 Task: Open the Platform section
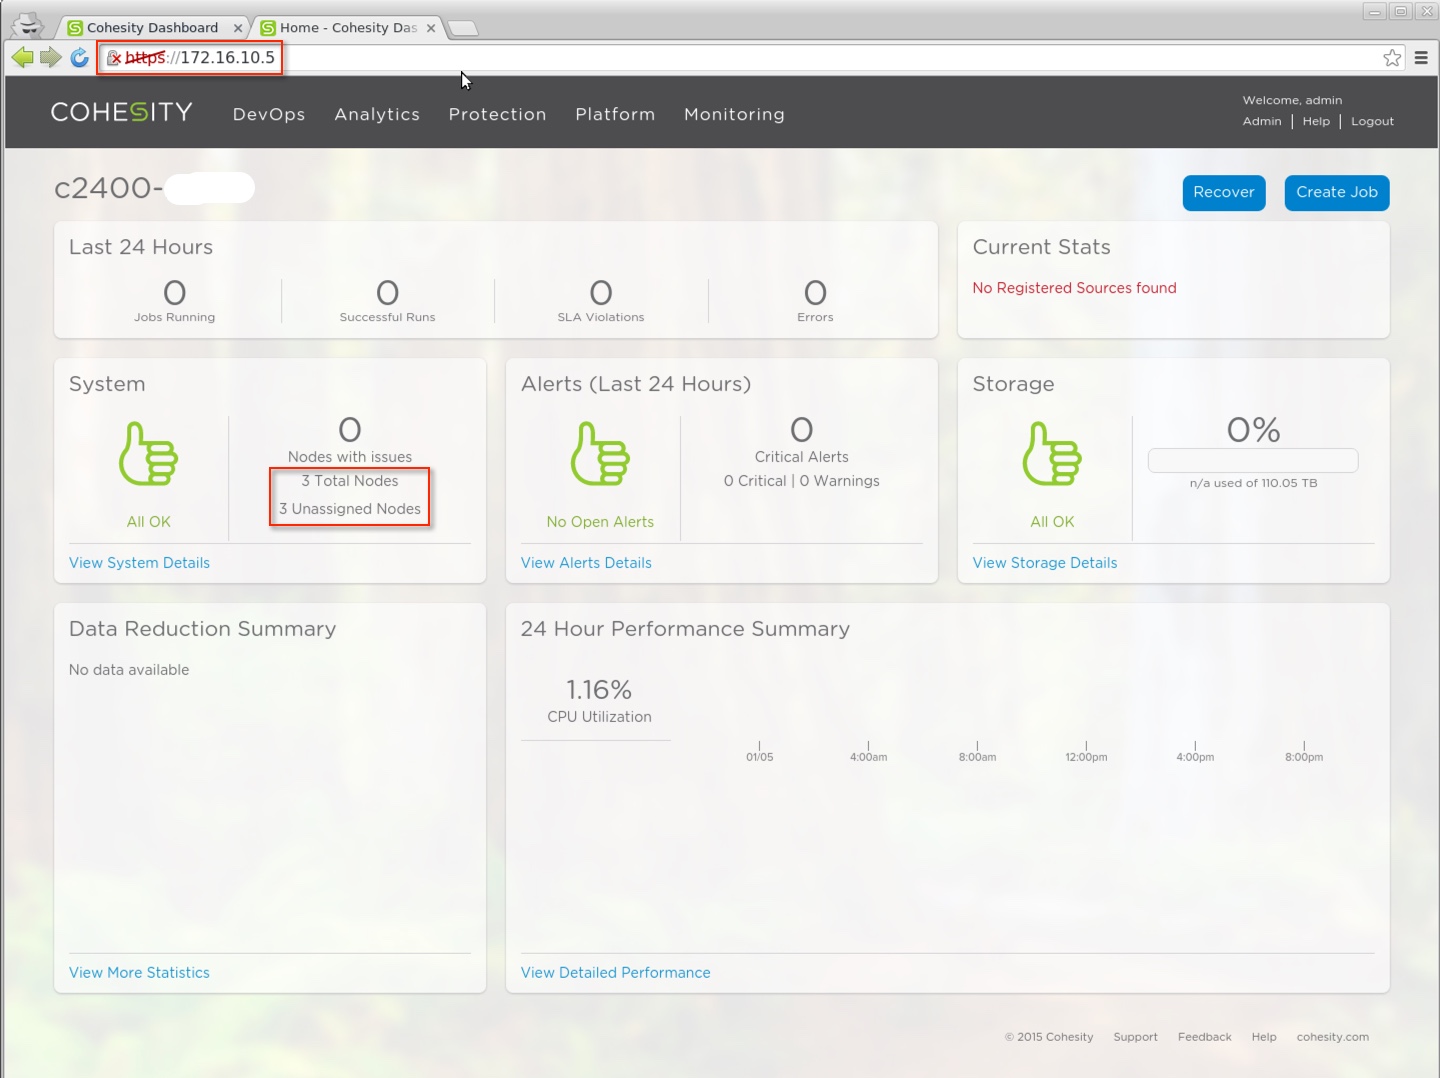click(615, 114)
